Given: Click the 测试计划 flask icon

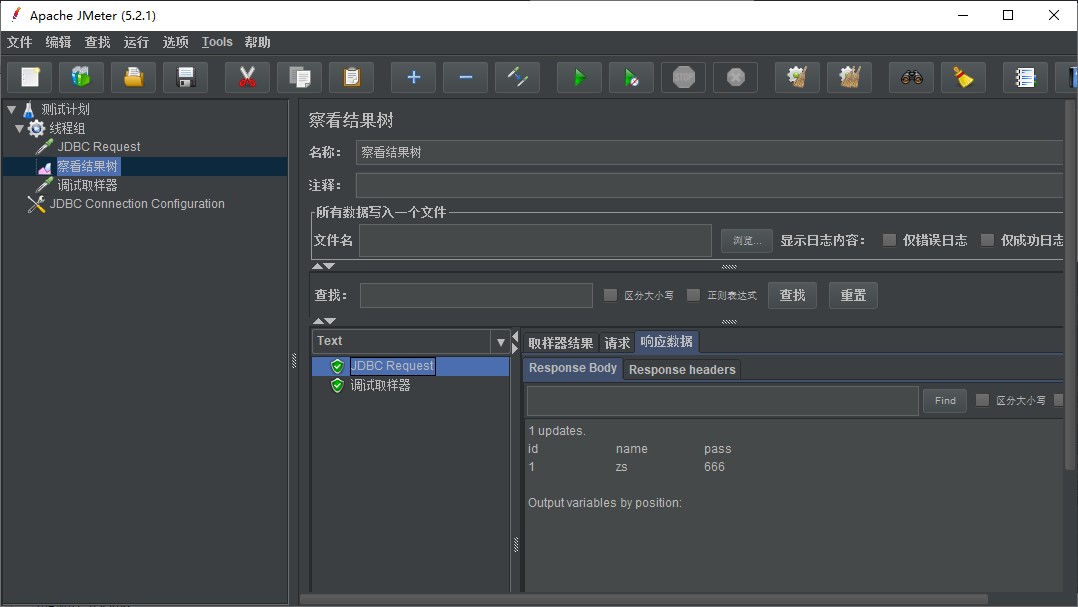Looking at the screenshot, I should coord(28,109).
